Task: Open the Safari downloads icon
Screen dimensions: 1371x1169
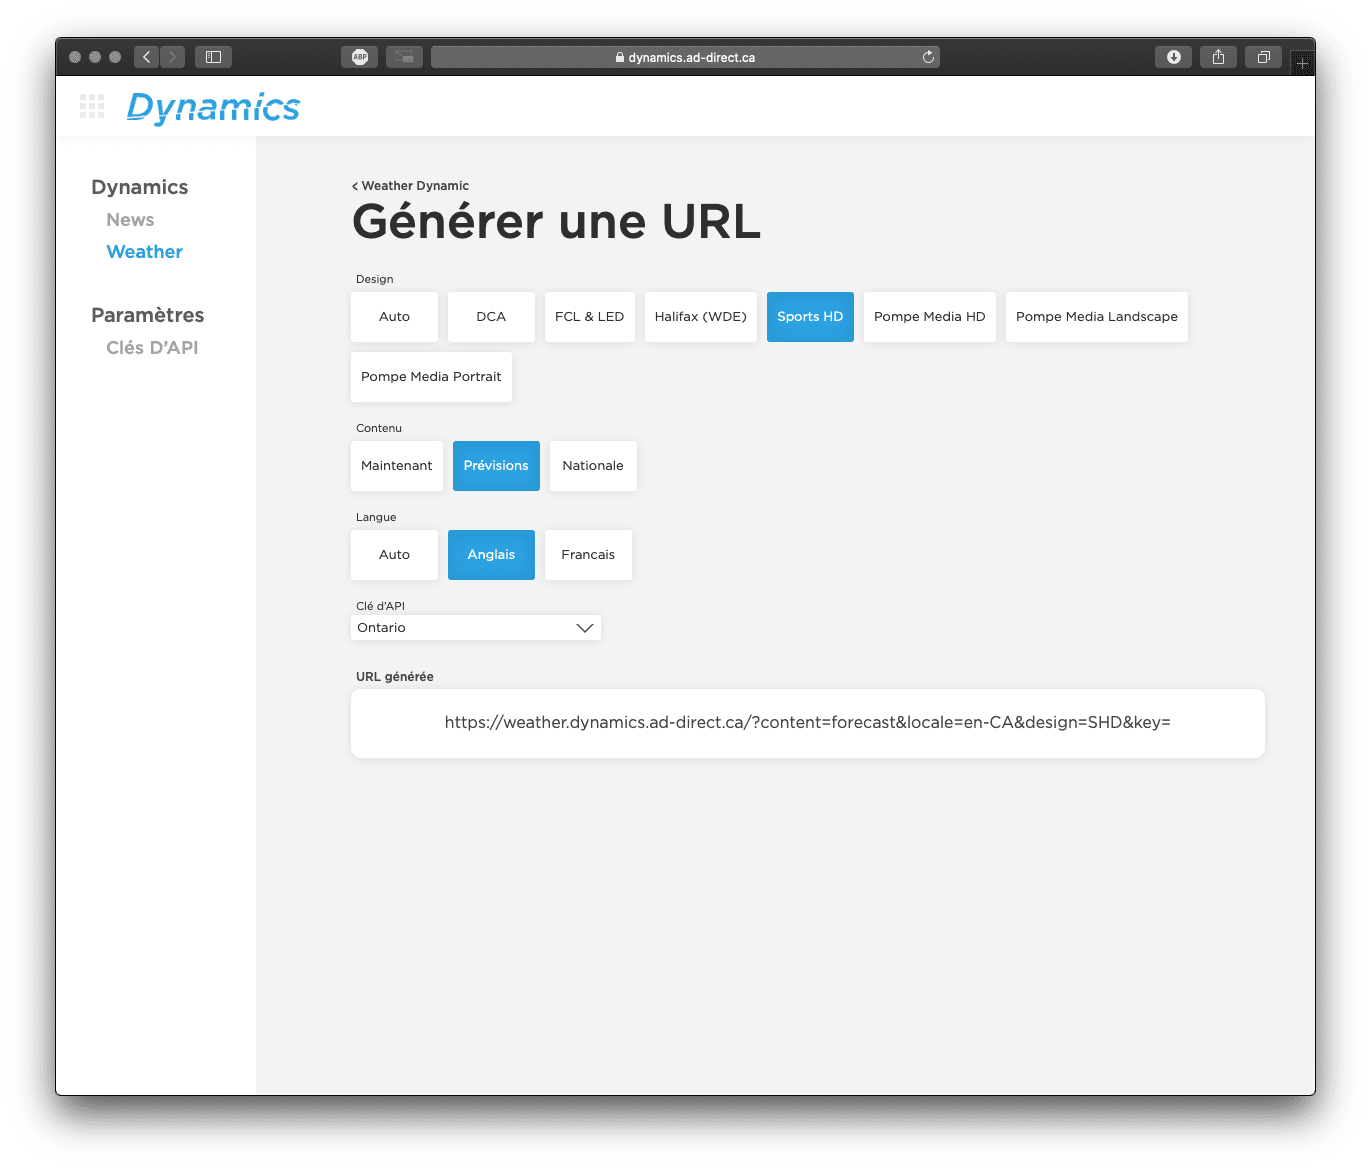Action: click(x=1173, y=57)
